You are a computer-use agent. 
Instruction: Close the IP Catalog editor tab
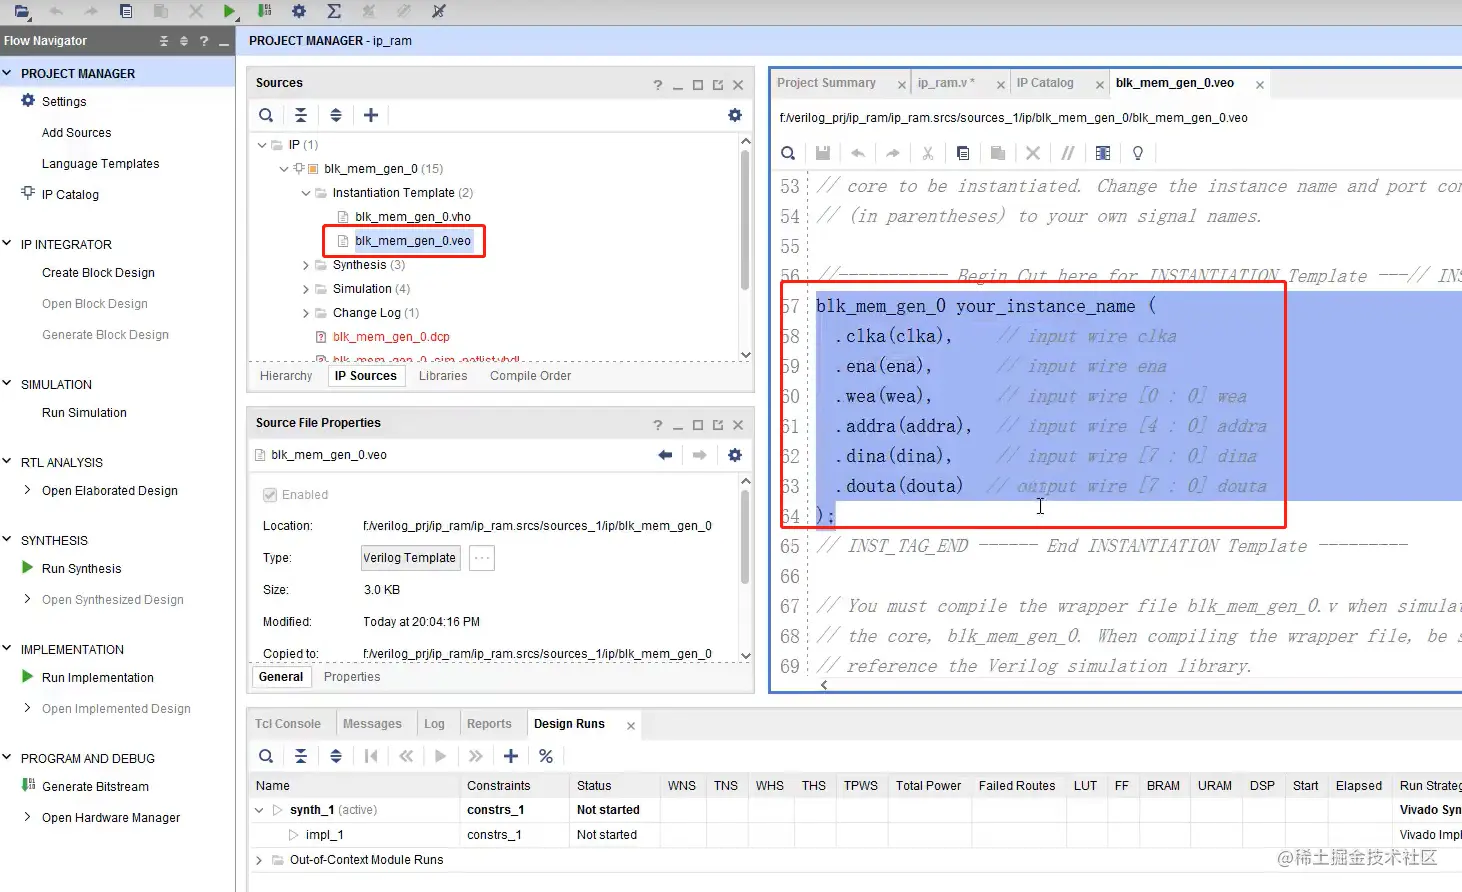[1099, 85]
